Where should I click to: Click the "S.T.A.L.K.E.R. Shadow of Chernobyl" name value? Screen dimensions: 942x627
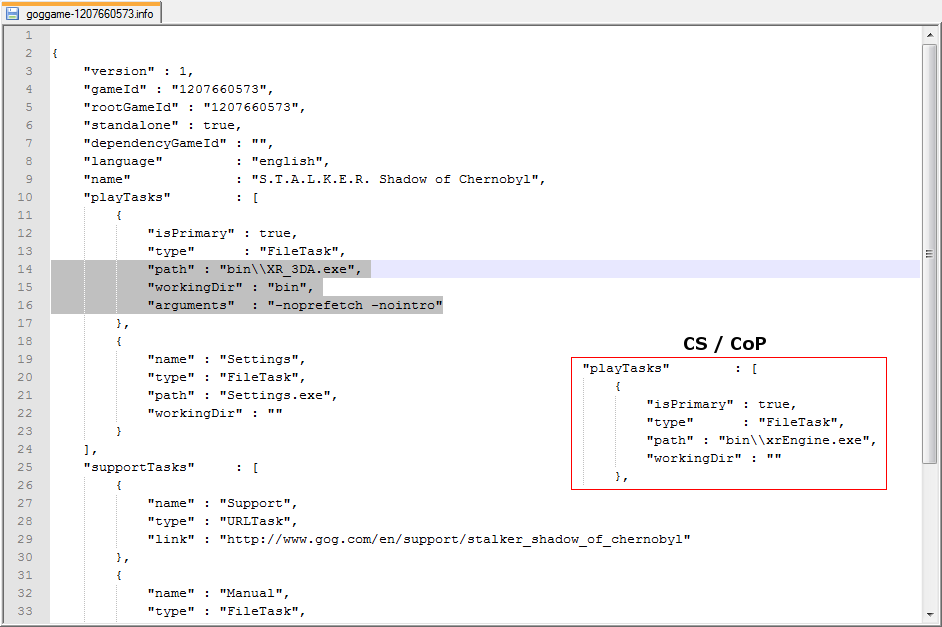click(395, 179)
